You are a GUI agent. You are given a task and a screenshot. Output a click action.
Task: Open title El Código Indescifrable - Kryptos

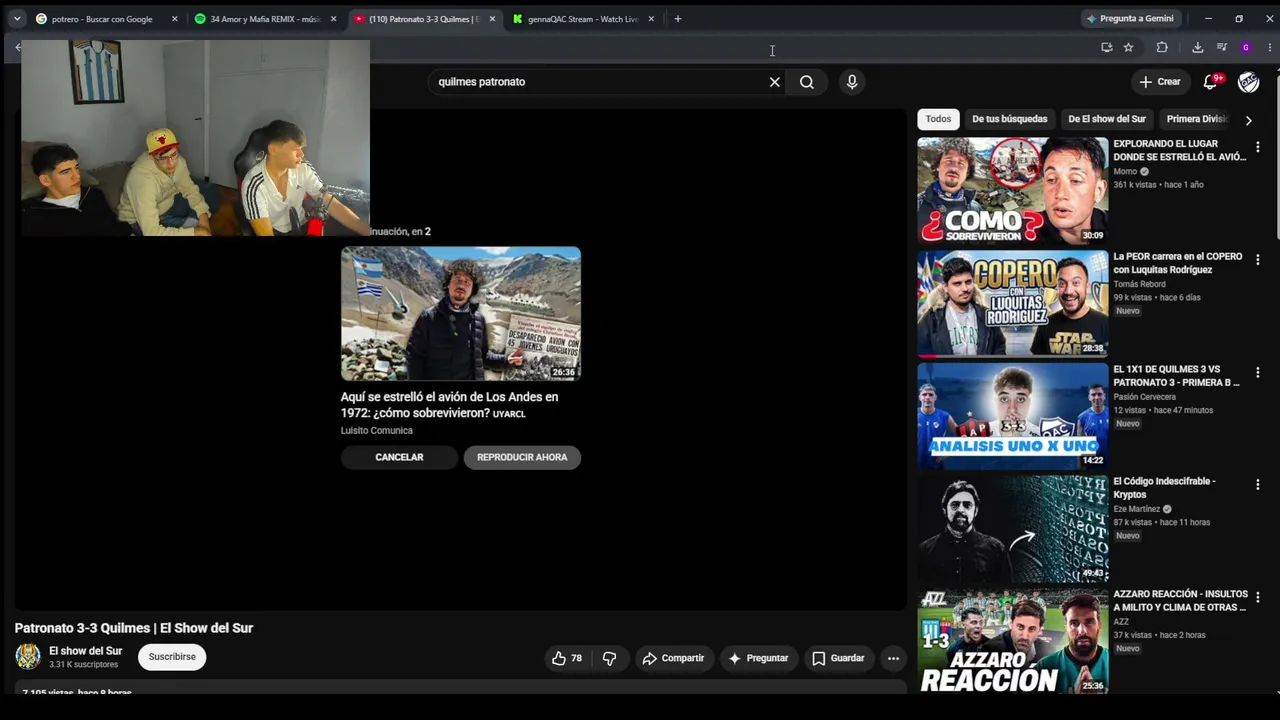(x=1165, y=488)
